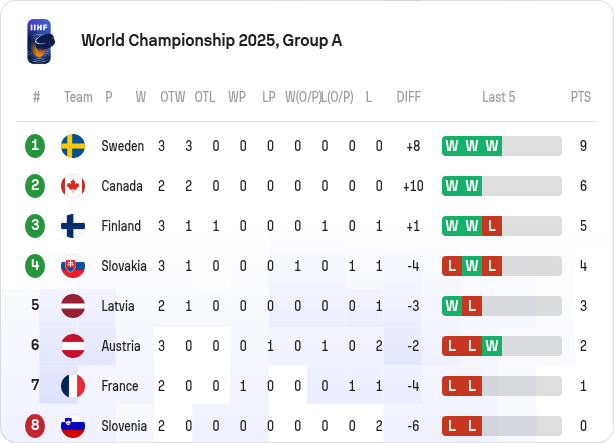Screen dimensions: 614x443
Task: Click the Last 5 column header
Action: pyautogui.click(x=498, y=97)
